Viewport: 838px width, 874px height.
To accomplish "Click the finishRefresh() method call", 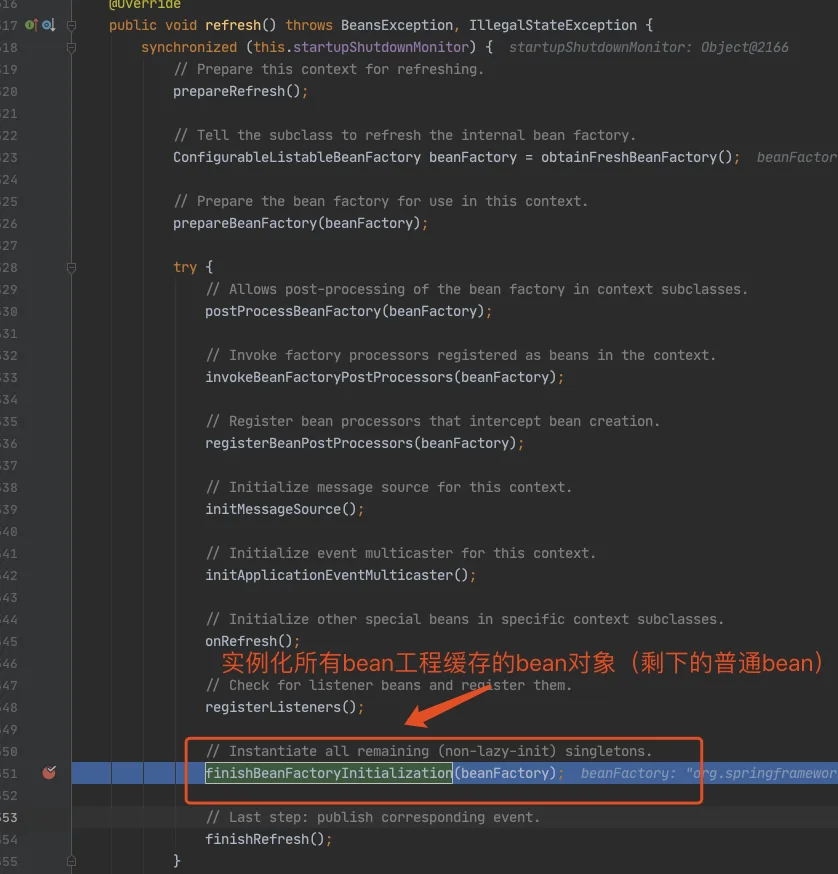I will pos(265,839).
